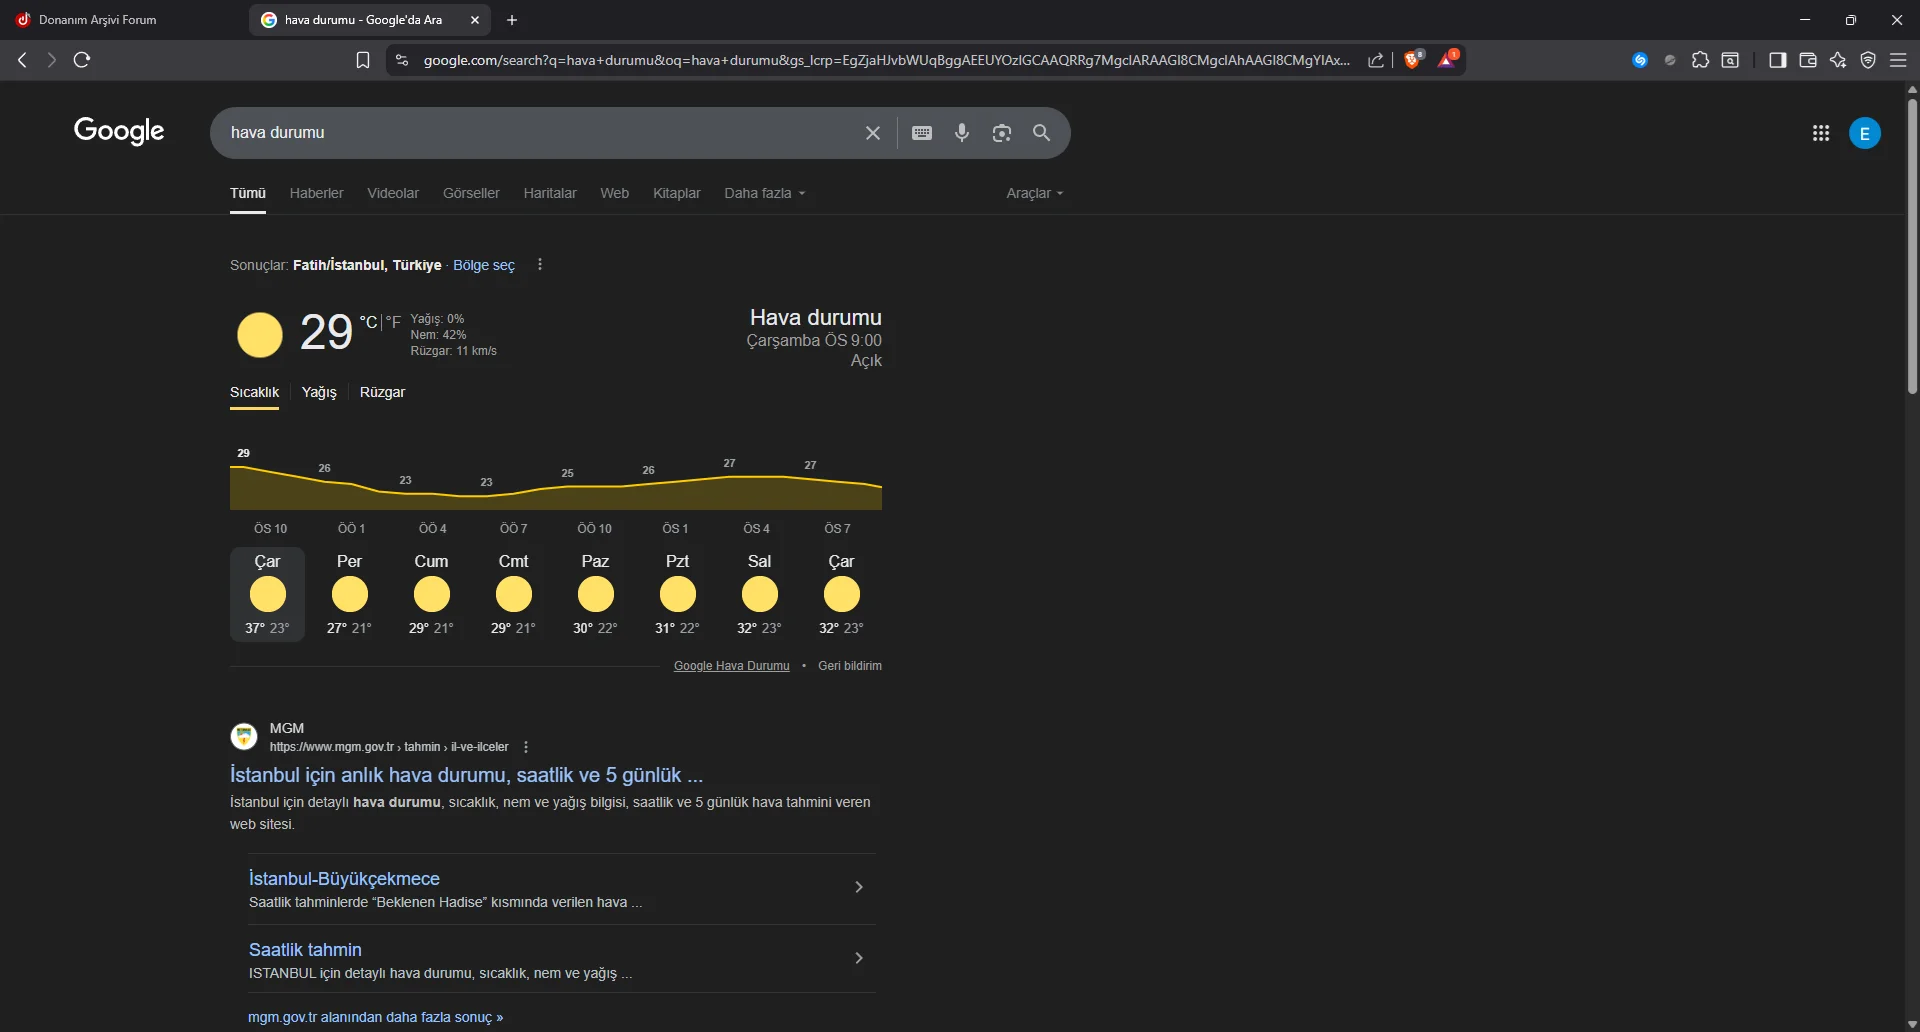
Task: Expand the Daha fazla dropdown
Action: 765,193
